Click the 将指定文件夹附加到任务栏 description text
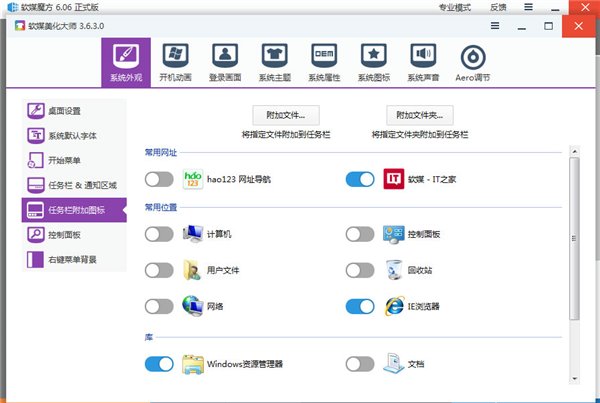Viewport: 600px width, 403px height. 420,135
